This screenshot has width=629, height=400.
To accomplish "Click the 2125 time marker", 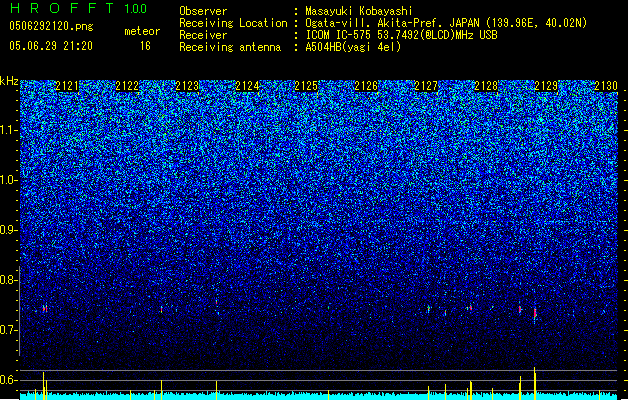I will point(306,86).
